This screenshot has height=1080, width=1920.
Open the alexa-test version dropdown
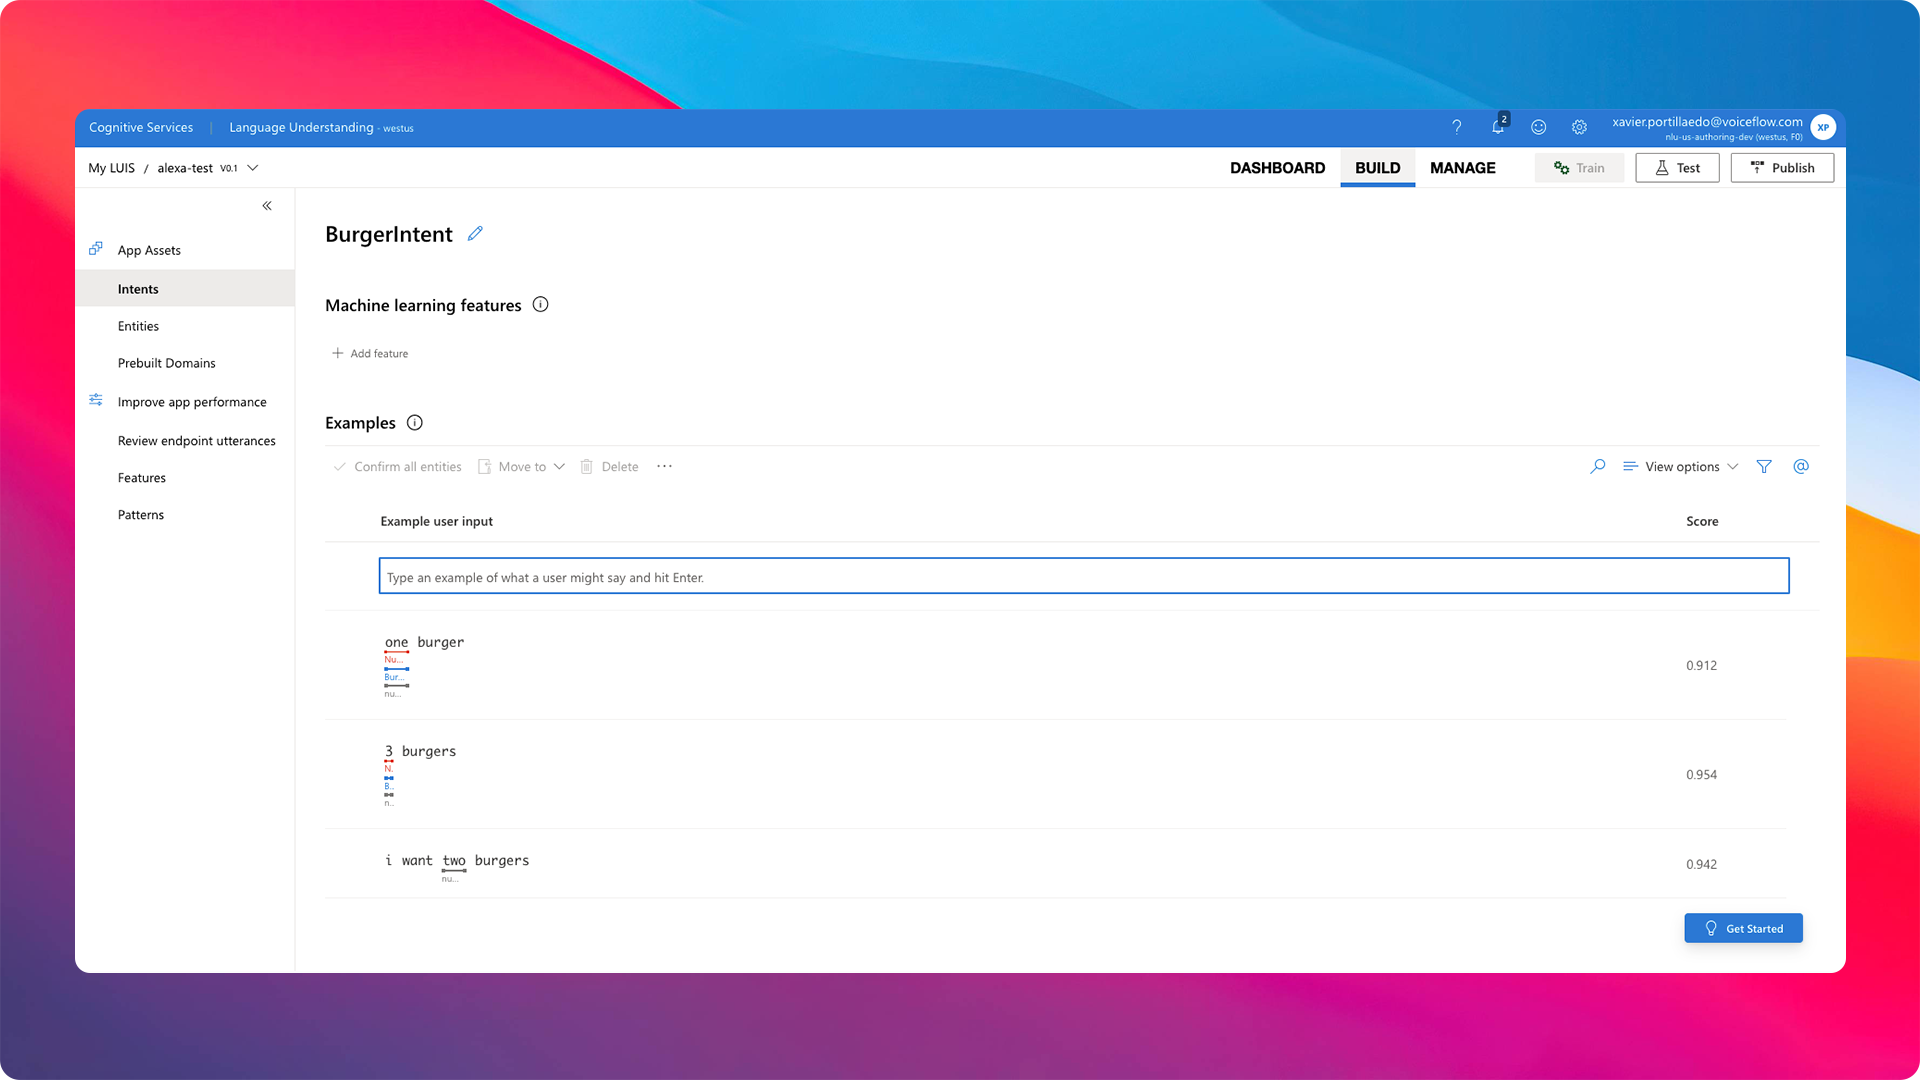[x=251, y=168]
